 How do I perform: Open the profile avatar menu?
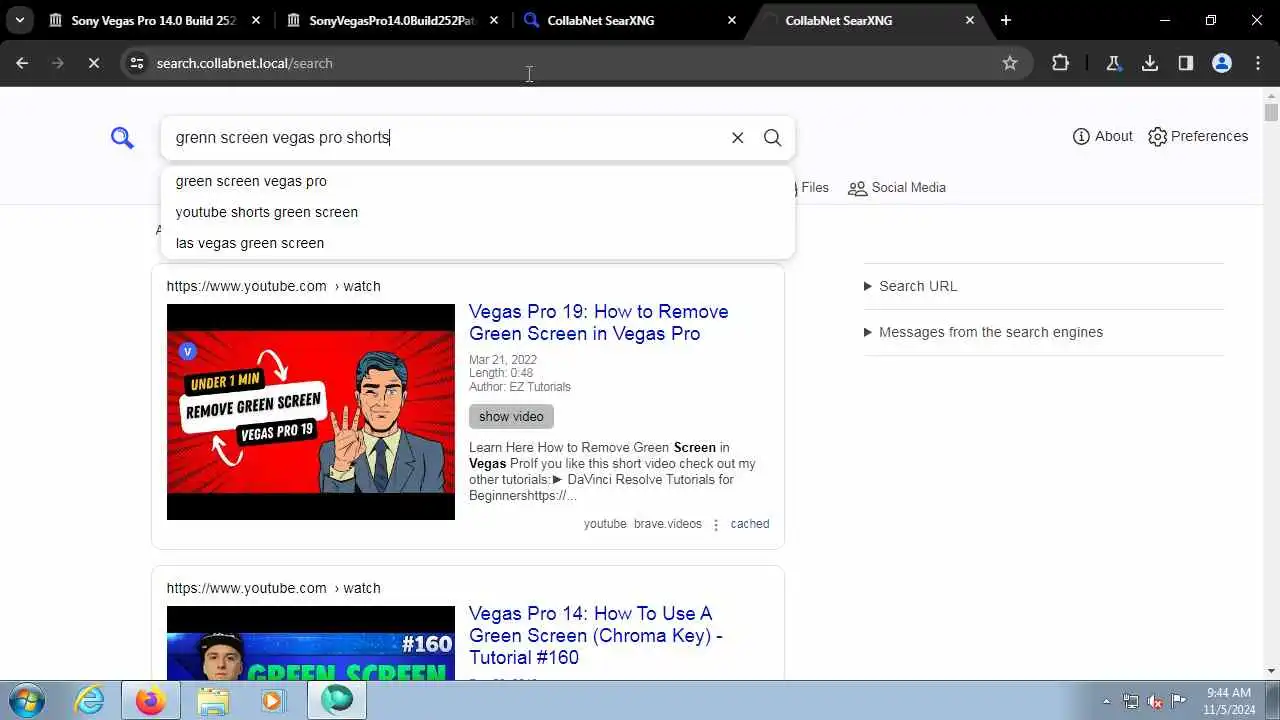click(1222, 63)
